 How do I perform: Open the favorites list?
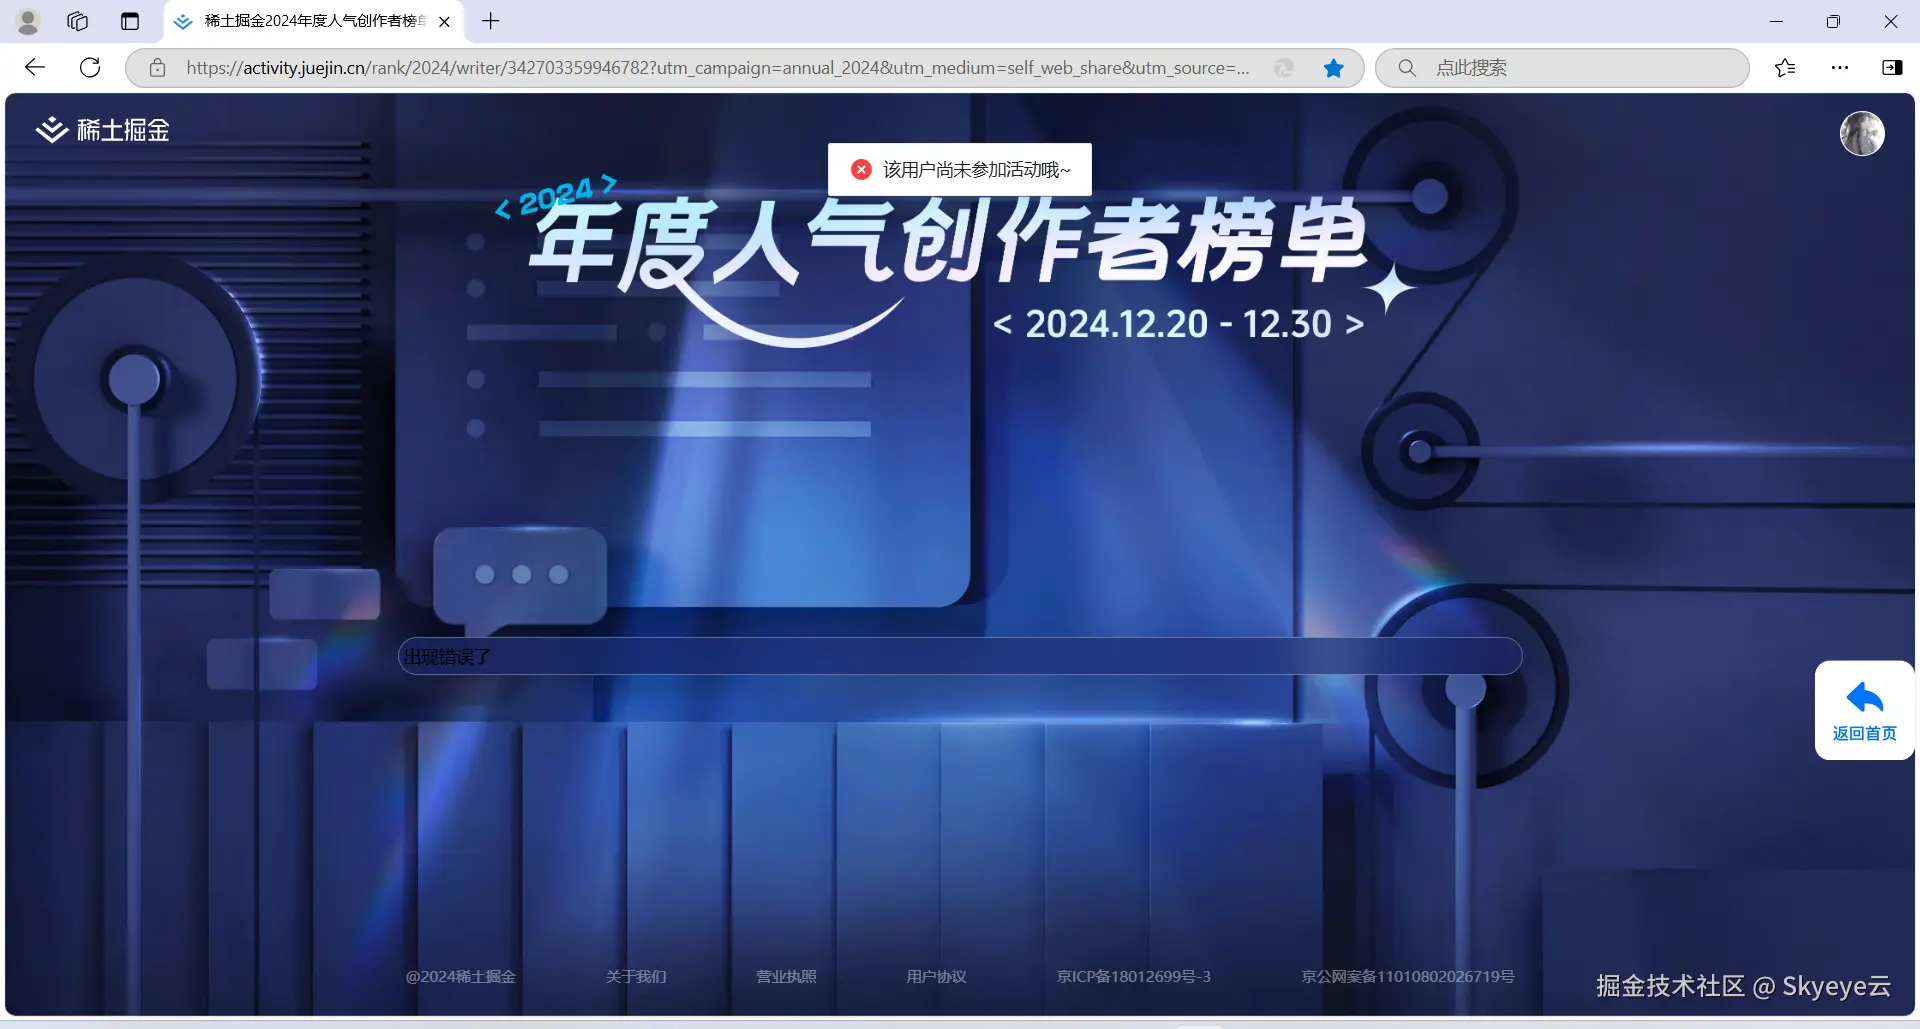[x=1785, y=68]
